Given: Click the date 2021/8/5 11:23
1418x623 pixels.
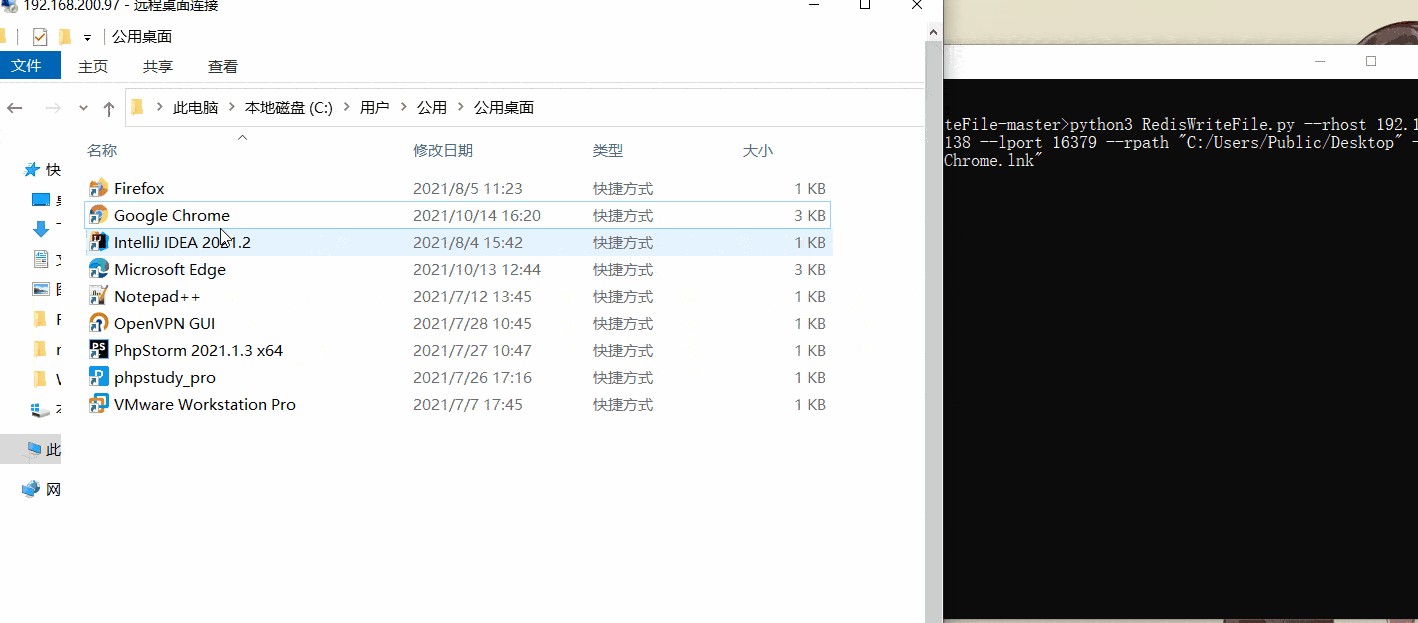Looking at the screenshot, I should coord(468,188).
